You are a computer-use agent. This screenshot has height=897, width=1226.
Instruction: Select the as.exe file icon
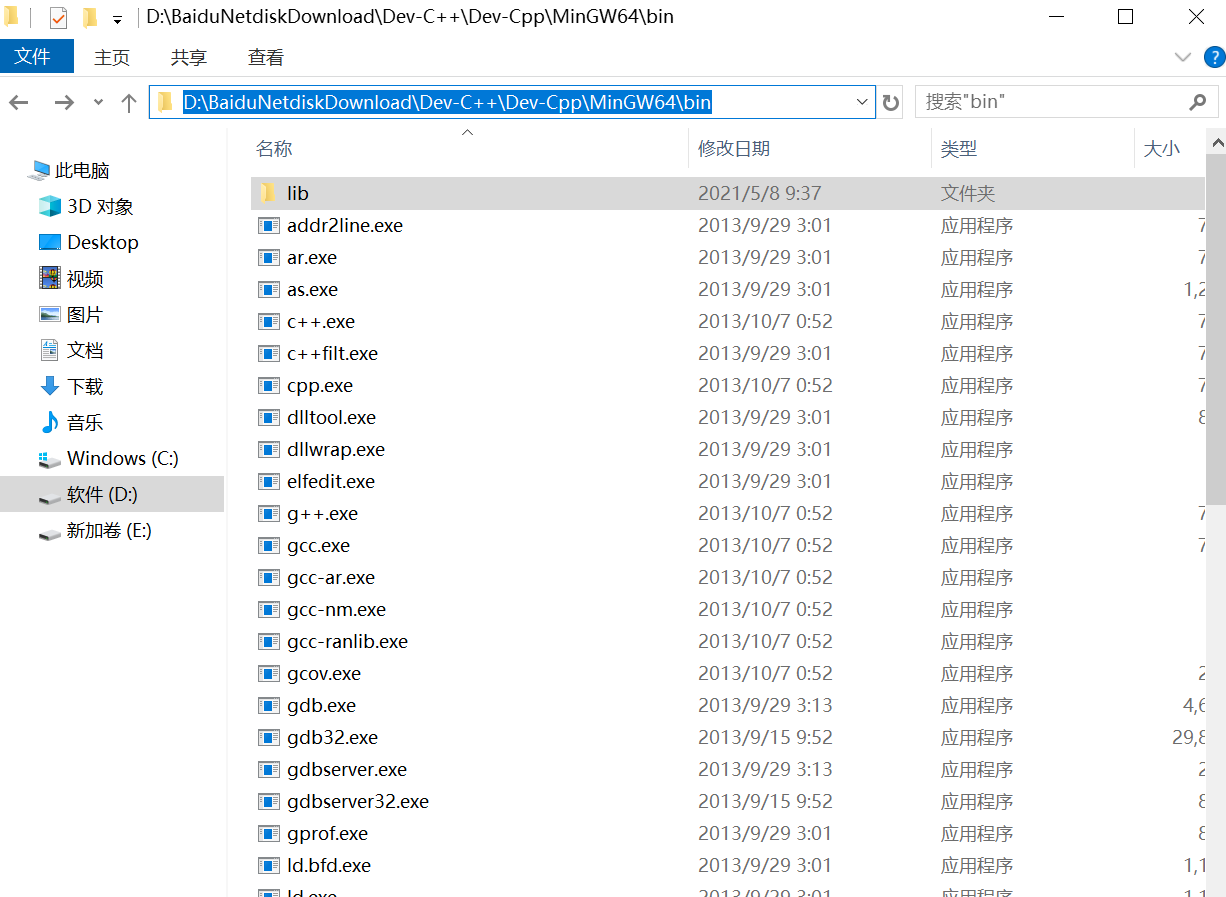(x=268, y=290)
